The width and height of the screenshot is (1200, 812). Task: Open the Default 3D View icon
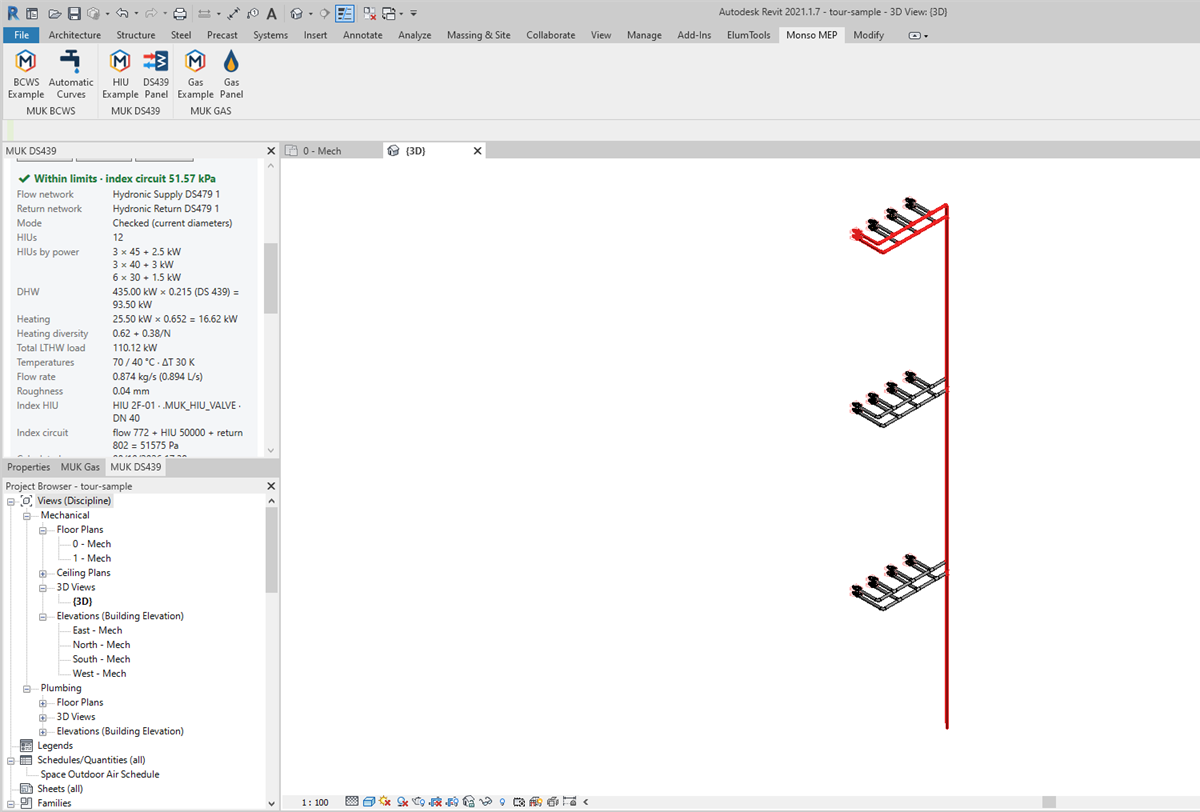(296, 14)
